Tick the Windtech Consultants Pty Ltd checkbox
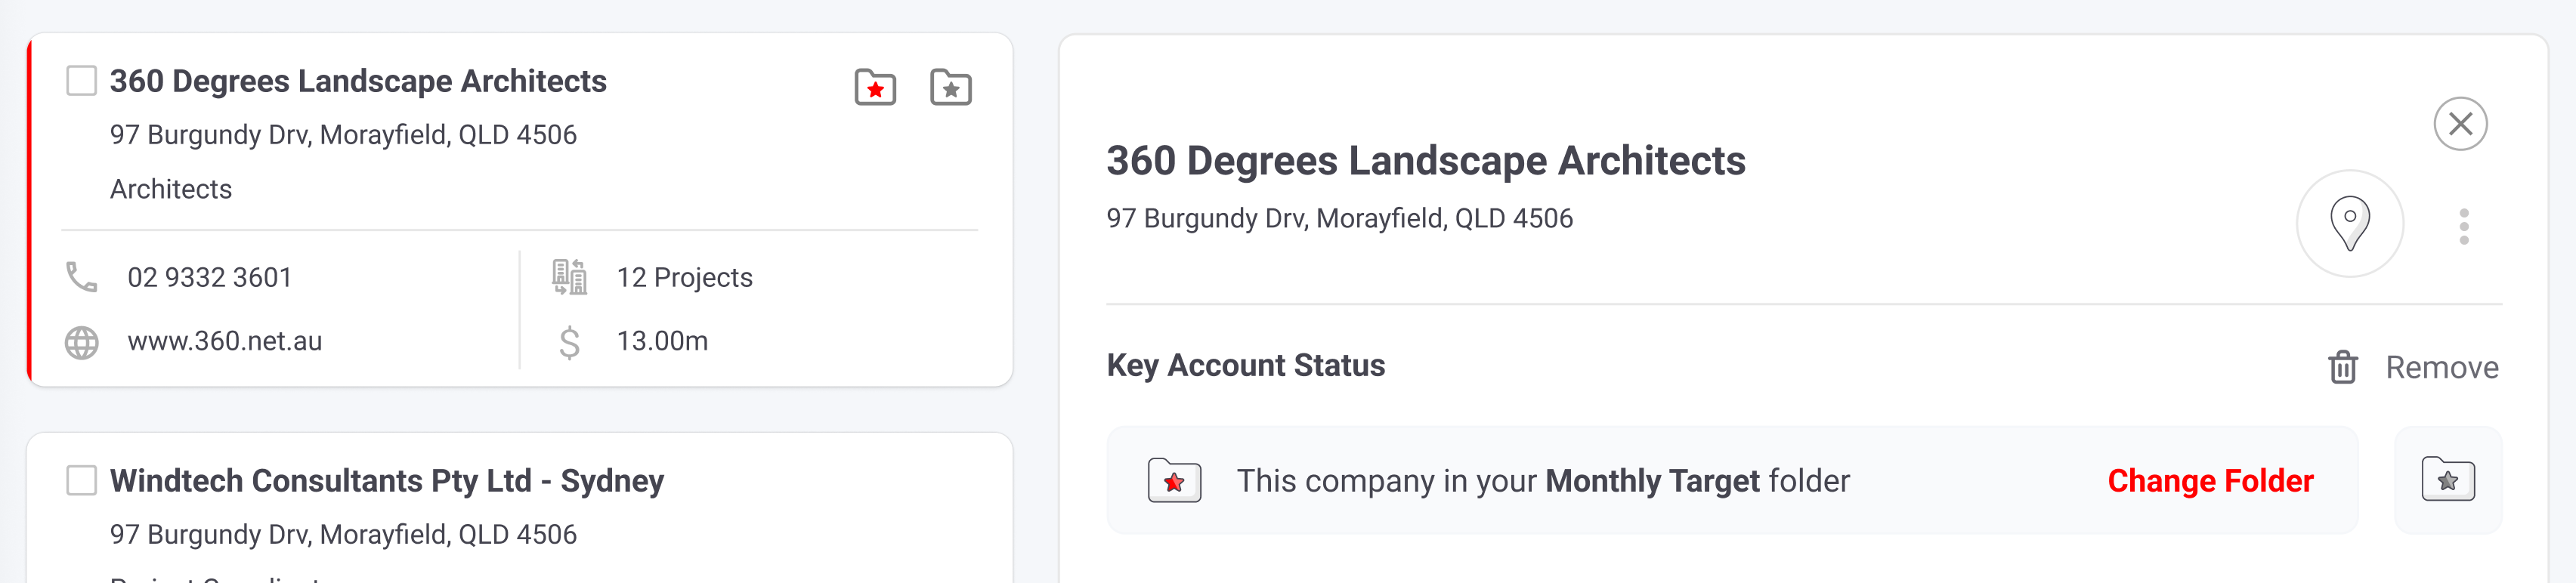This screenshot has width=2576, height=583. pos(81,480)
